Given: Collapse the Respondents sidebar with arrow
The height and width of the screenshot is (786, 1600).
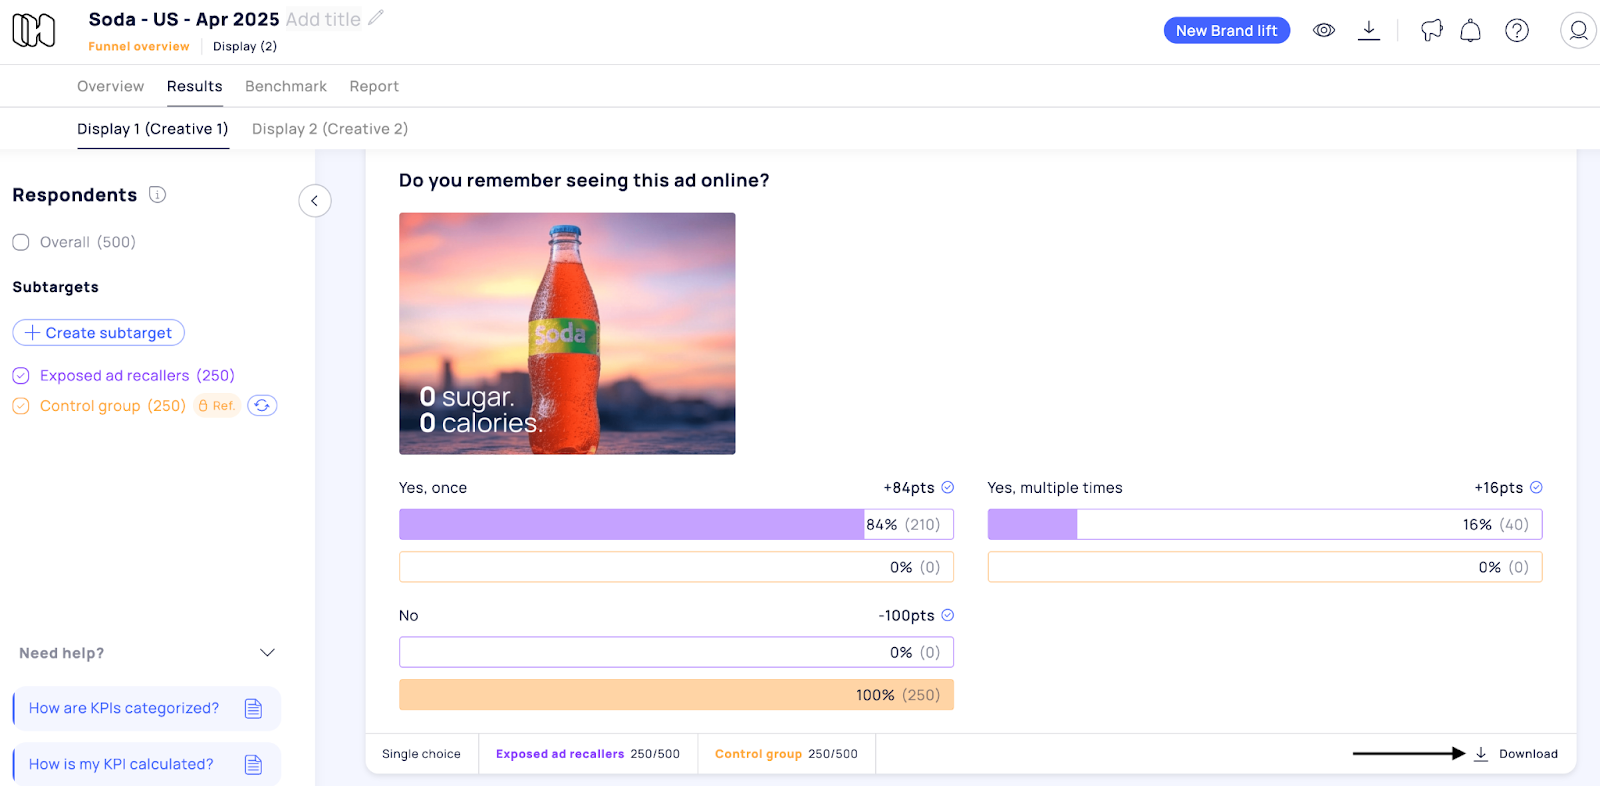Looking at the screenshot, I should [x=315, y=201].
